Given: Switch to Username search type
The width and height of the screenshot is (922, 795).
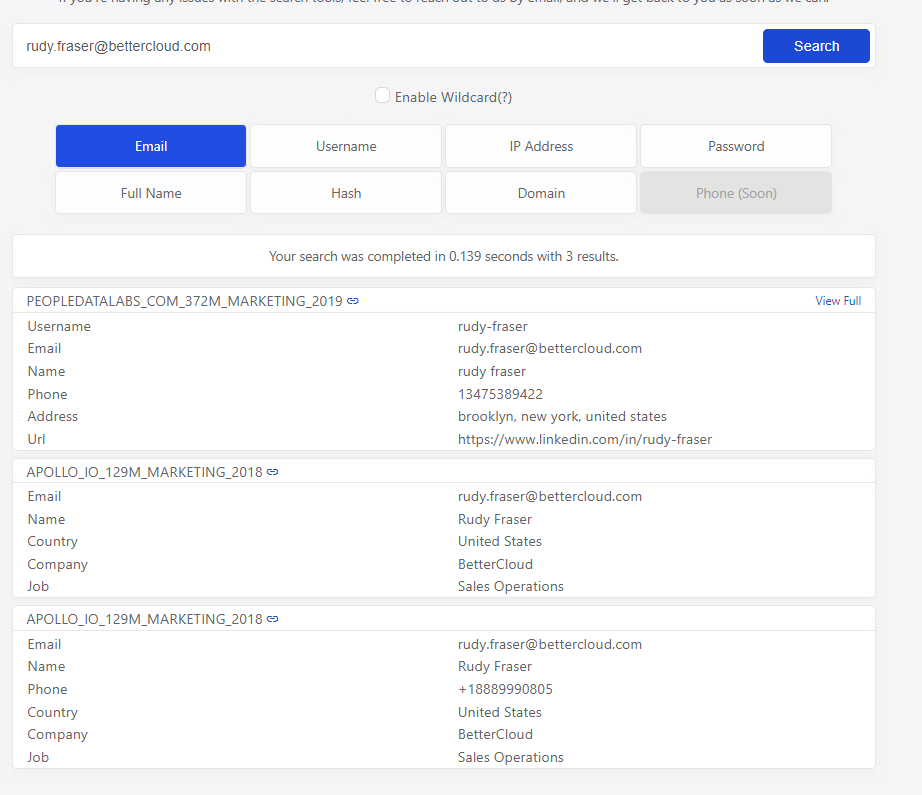Looking at the screenshot, I should (346, 146).
